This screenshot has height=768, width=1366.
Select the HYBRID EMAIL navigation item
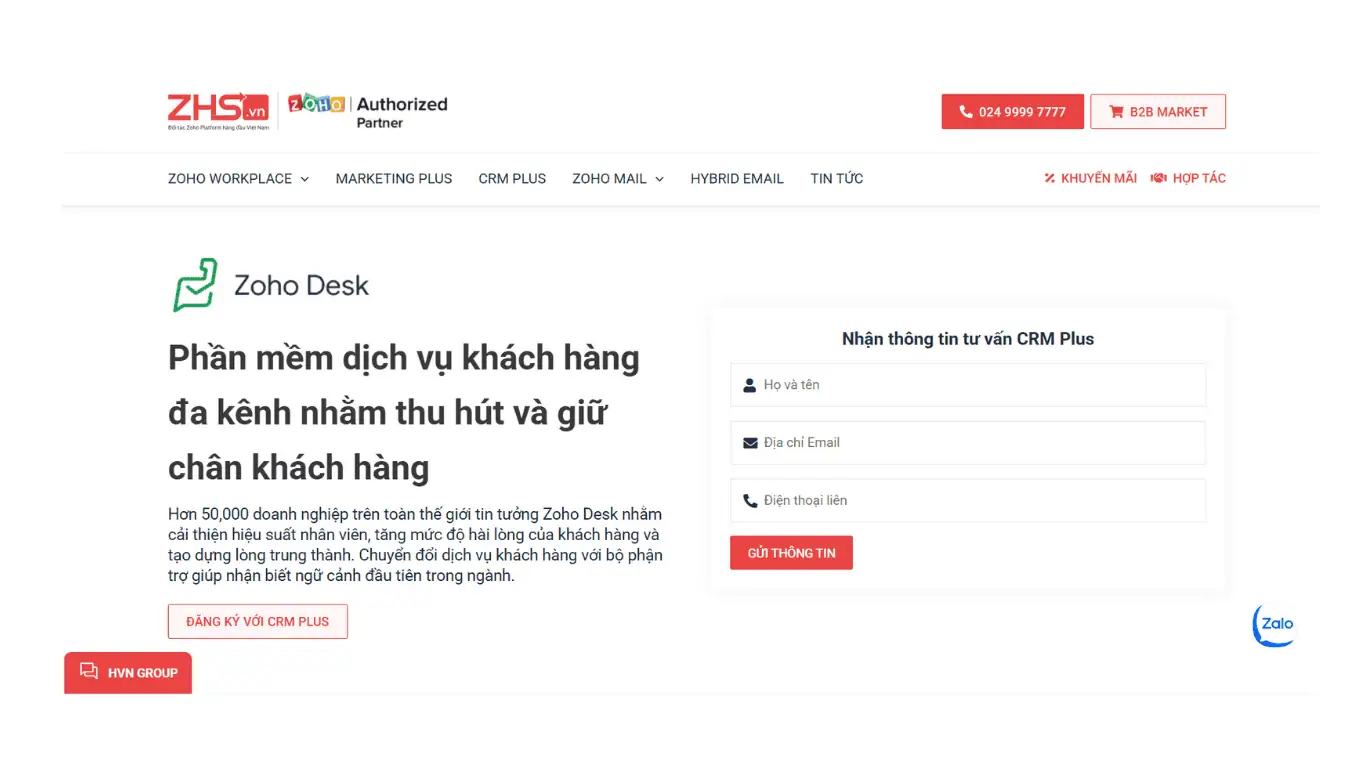(x=737, y=178)
